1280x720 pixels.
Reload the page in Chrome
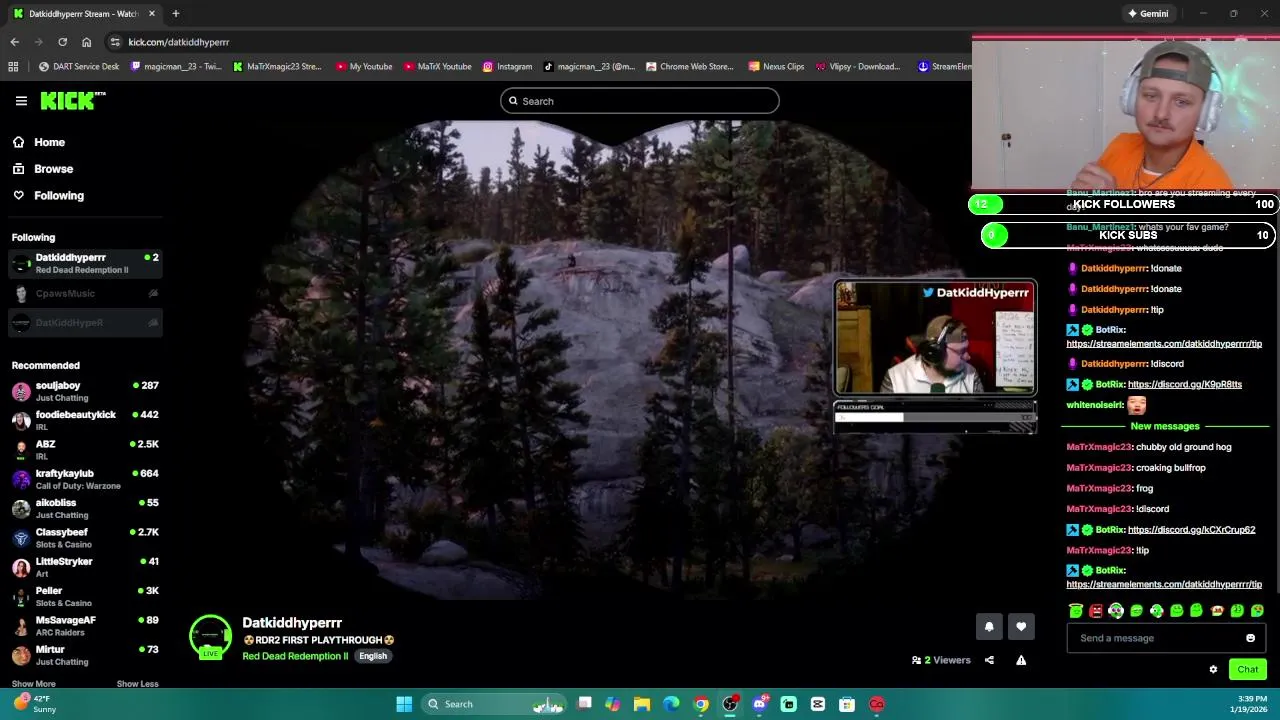[62, 42]
